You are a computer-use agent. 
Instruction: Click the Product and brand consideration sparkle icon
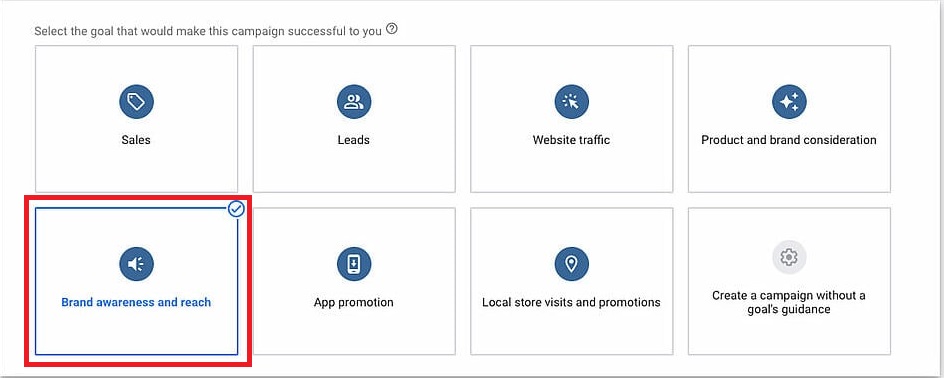pyautogui.click(x=789, y=101)
